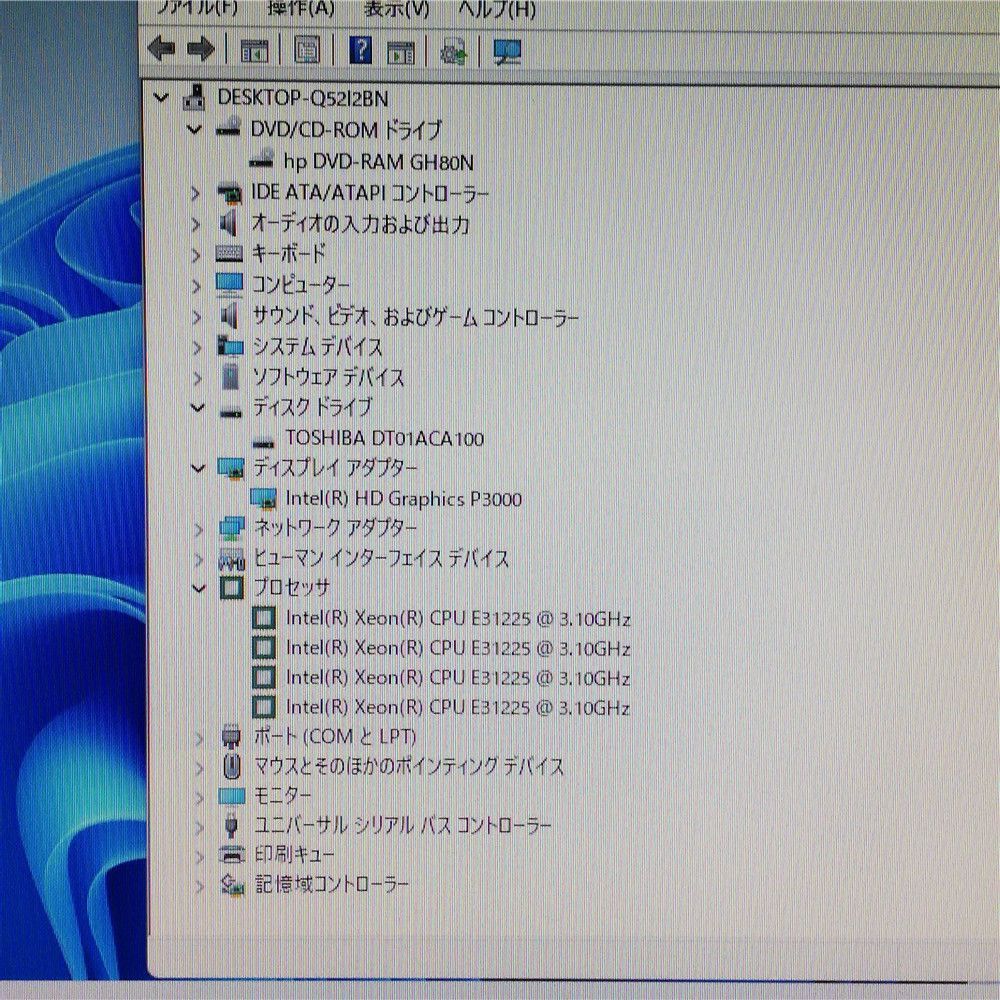Select hp DVD-RAM GH80N device

(x=378, y=162)
